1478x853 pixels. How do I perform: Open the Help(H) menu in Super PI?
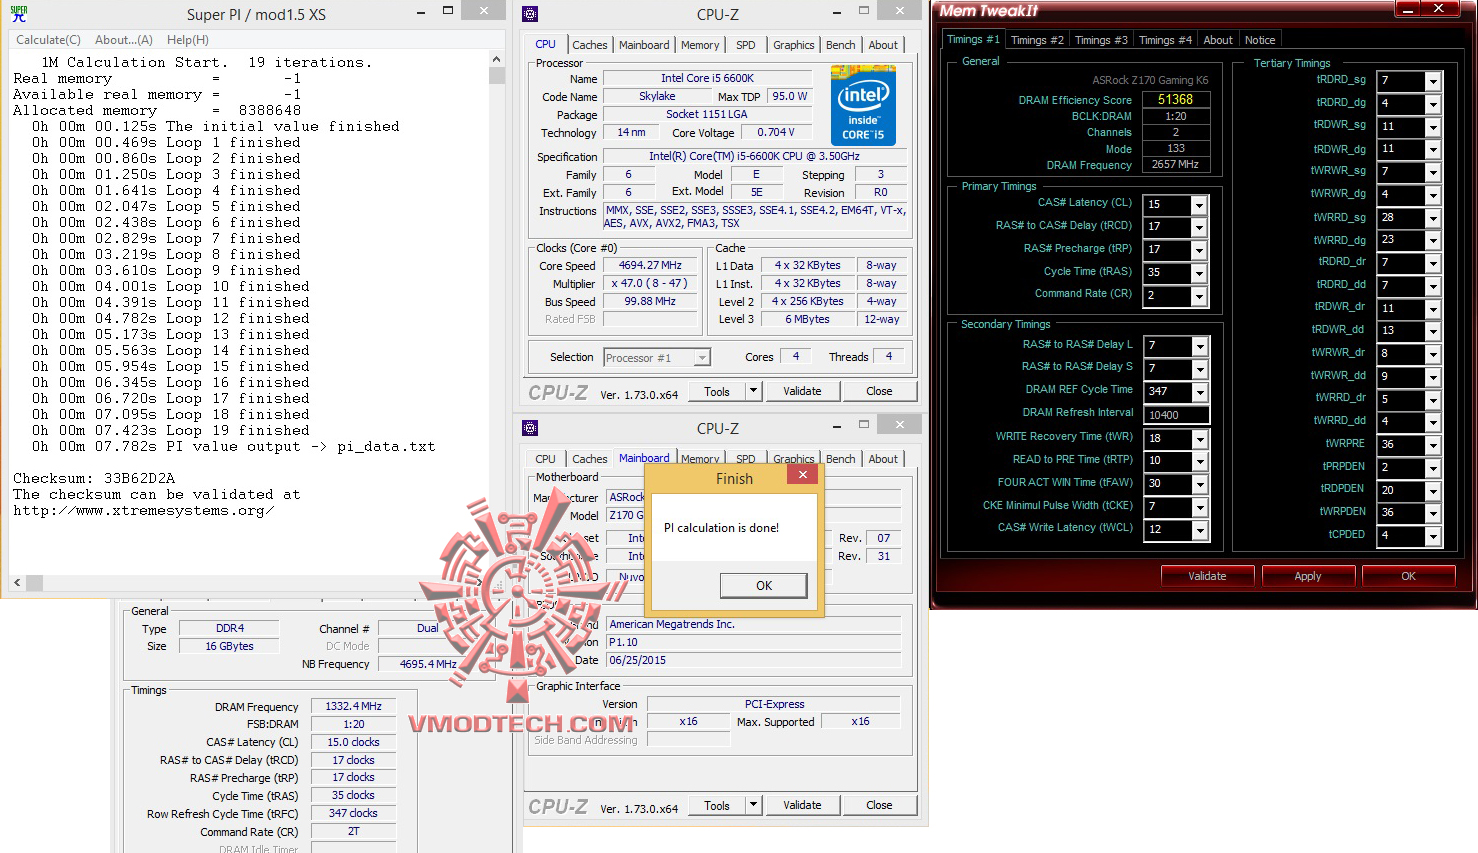pyautogui.click(x=188, y=40)
